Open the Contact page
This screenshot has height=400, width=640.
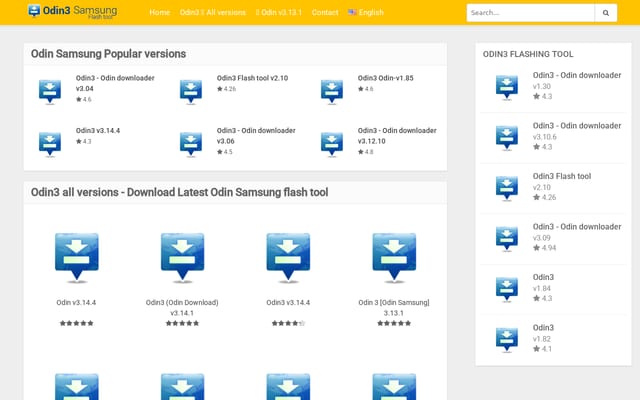tap(325, 12)
